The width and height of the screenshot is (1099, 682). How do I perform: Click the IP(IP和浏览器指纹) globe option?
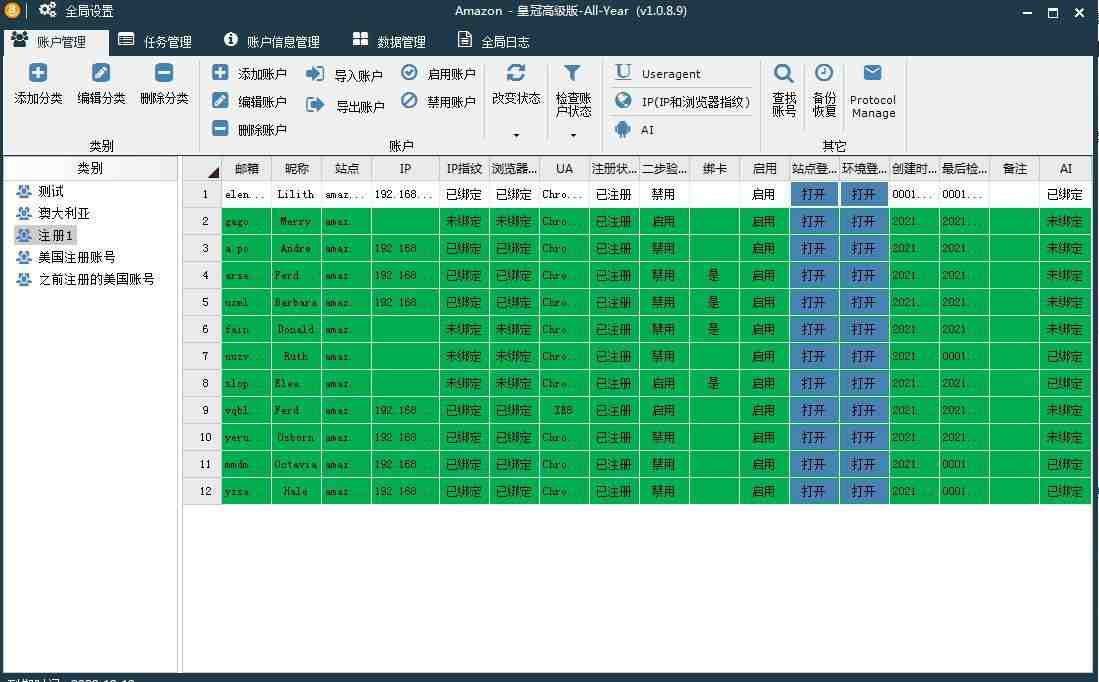point(682,102)
